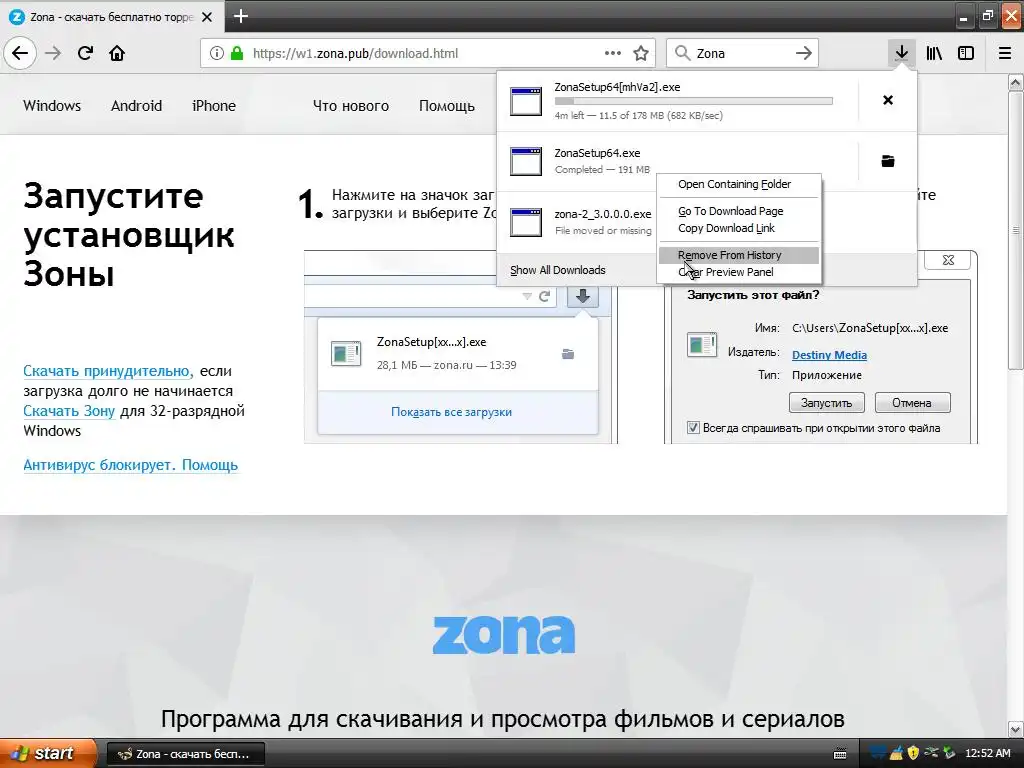This screenshot has height=768, width=1024.
Task: Select Remove From History
Action: 739,255
